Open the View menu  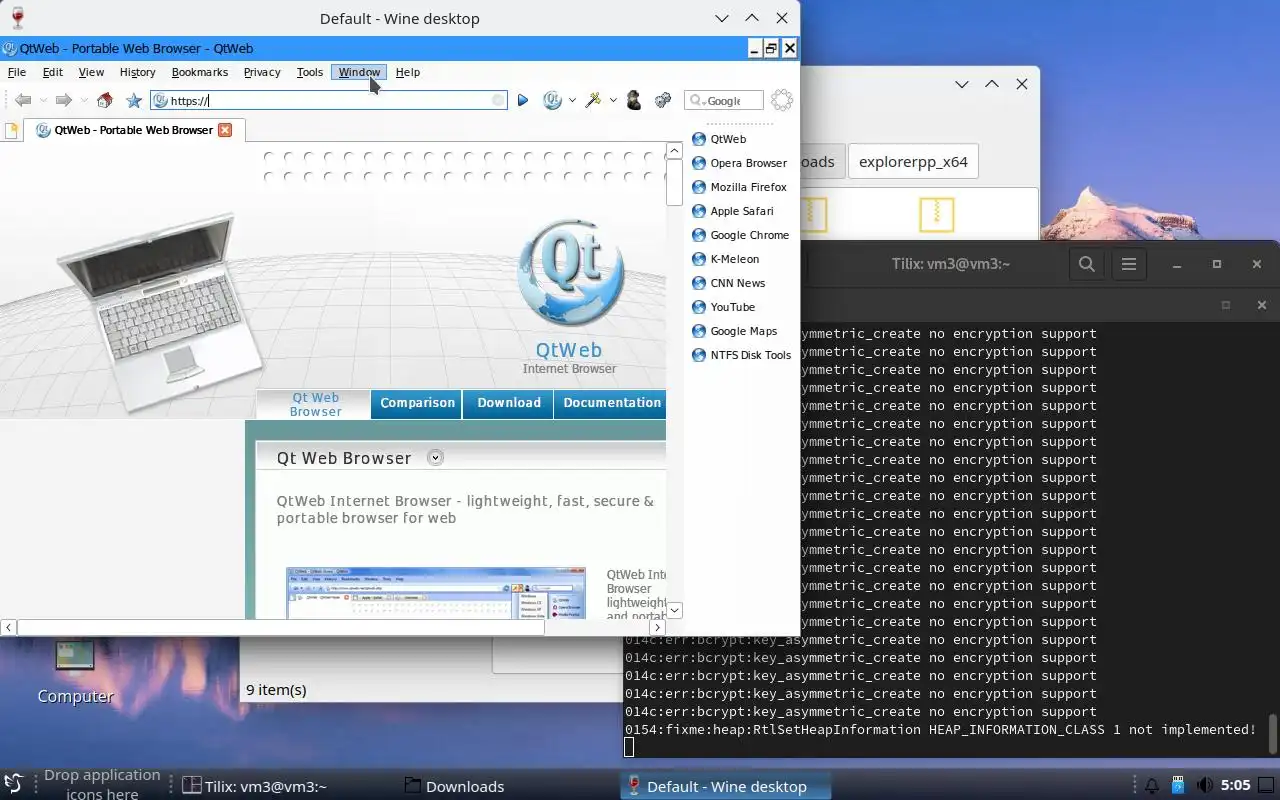[91, 72]
